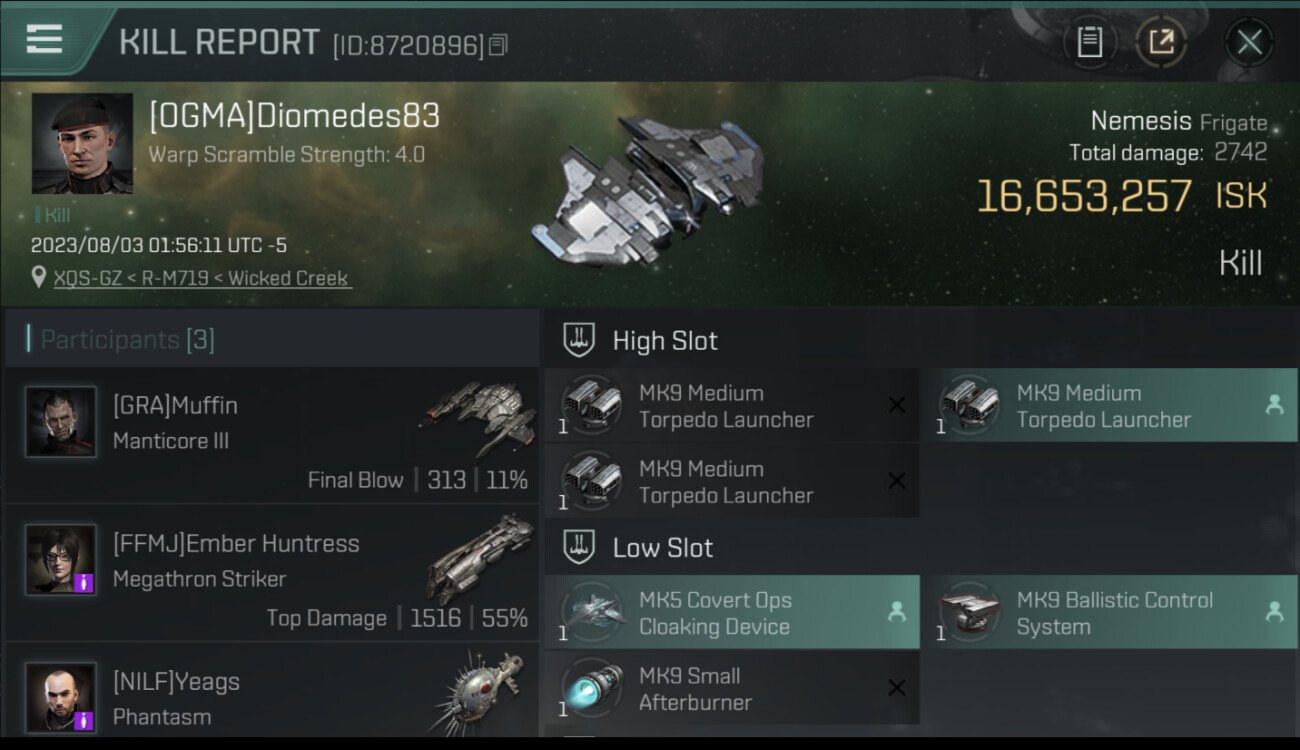Select the MK9 Small Afterburner icon
The width and height of the screenshot is (1300, 750).
click(592, 689)
